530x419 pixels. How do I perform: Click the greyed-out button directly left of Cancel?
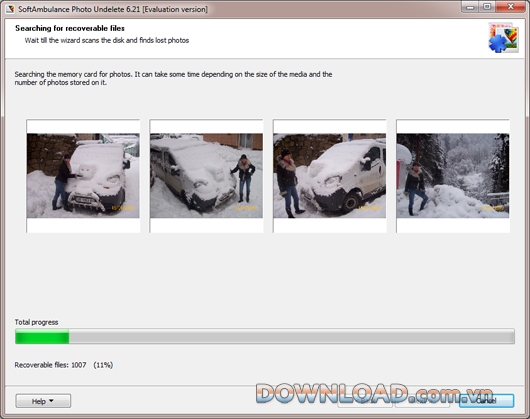tap(423, 401)
